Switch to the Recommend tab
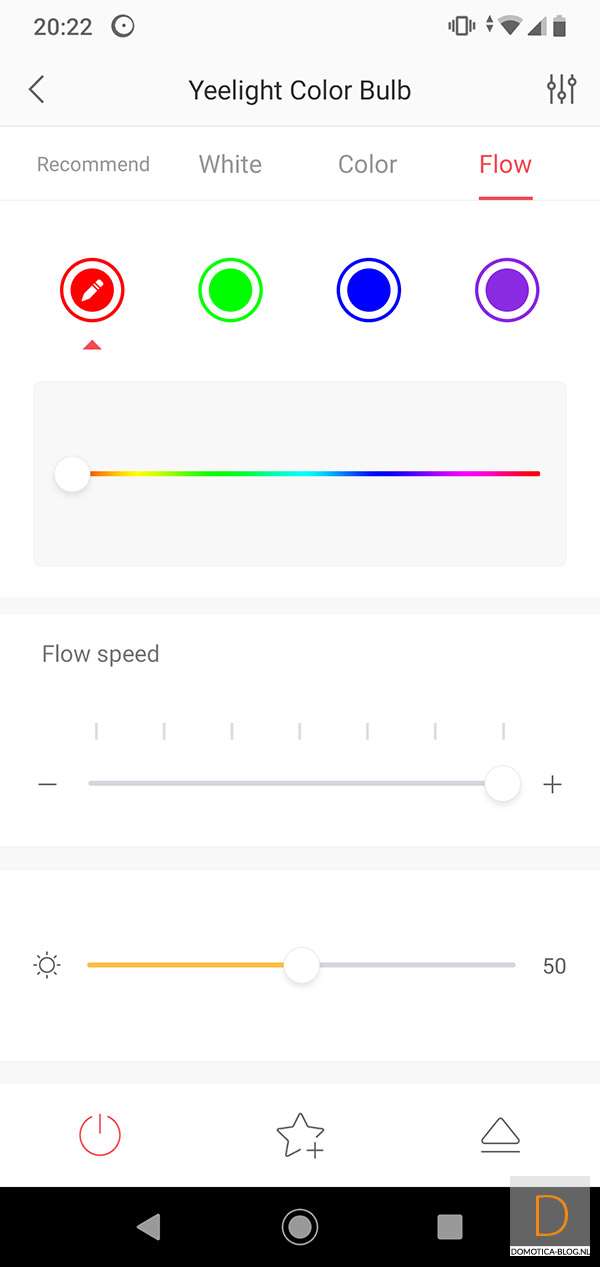The width and height of the screenshot is (600, 1267). tap(93, 164)
